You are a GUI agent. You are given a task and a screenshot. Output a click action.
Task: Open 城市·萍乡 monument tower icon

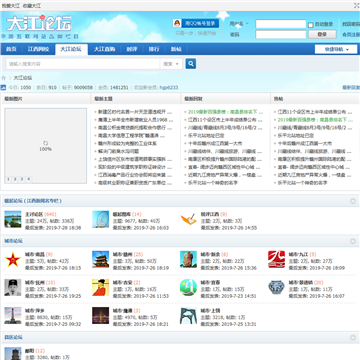[13, 315]
